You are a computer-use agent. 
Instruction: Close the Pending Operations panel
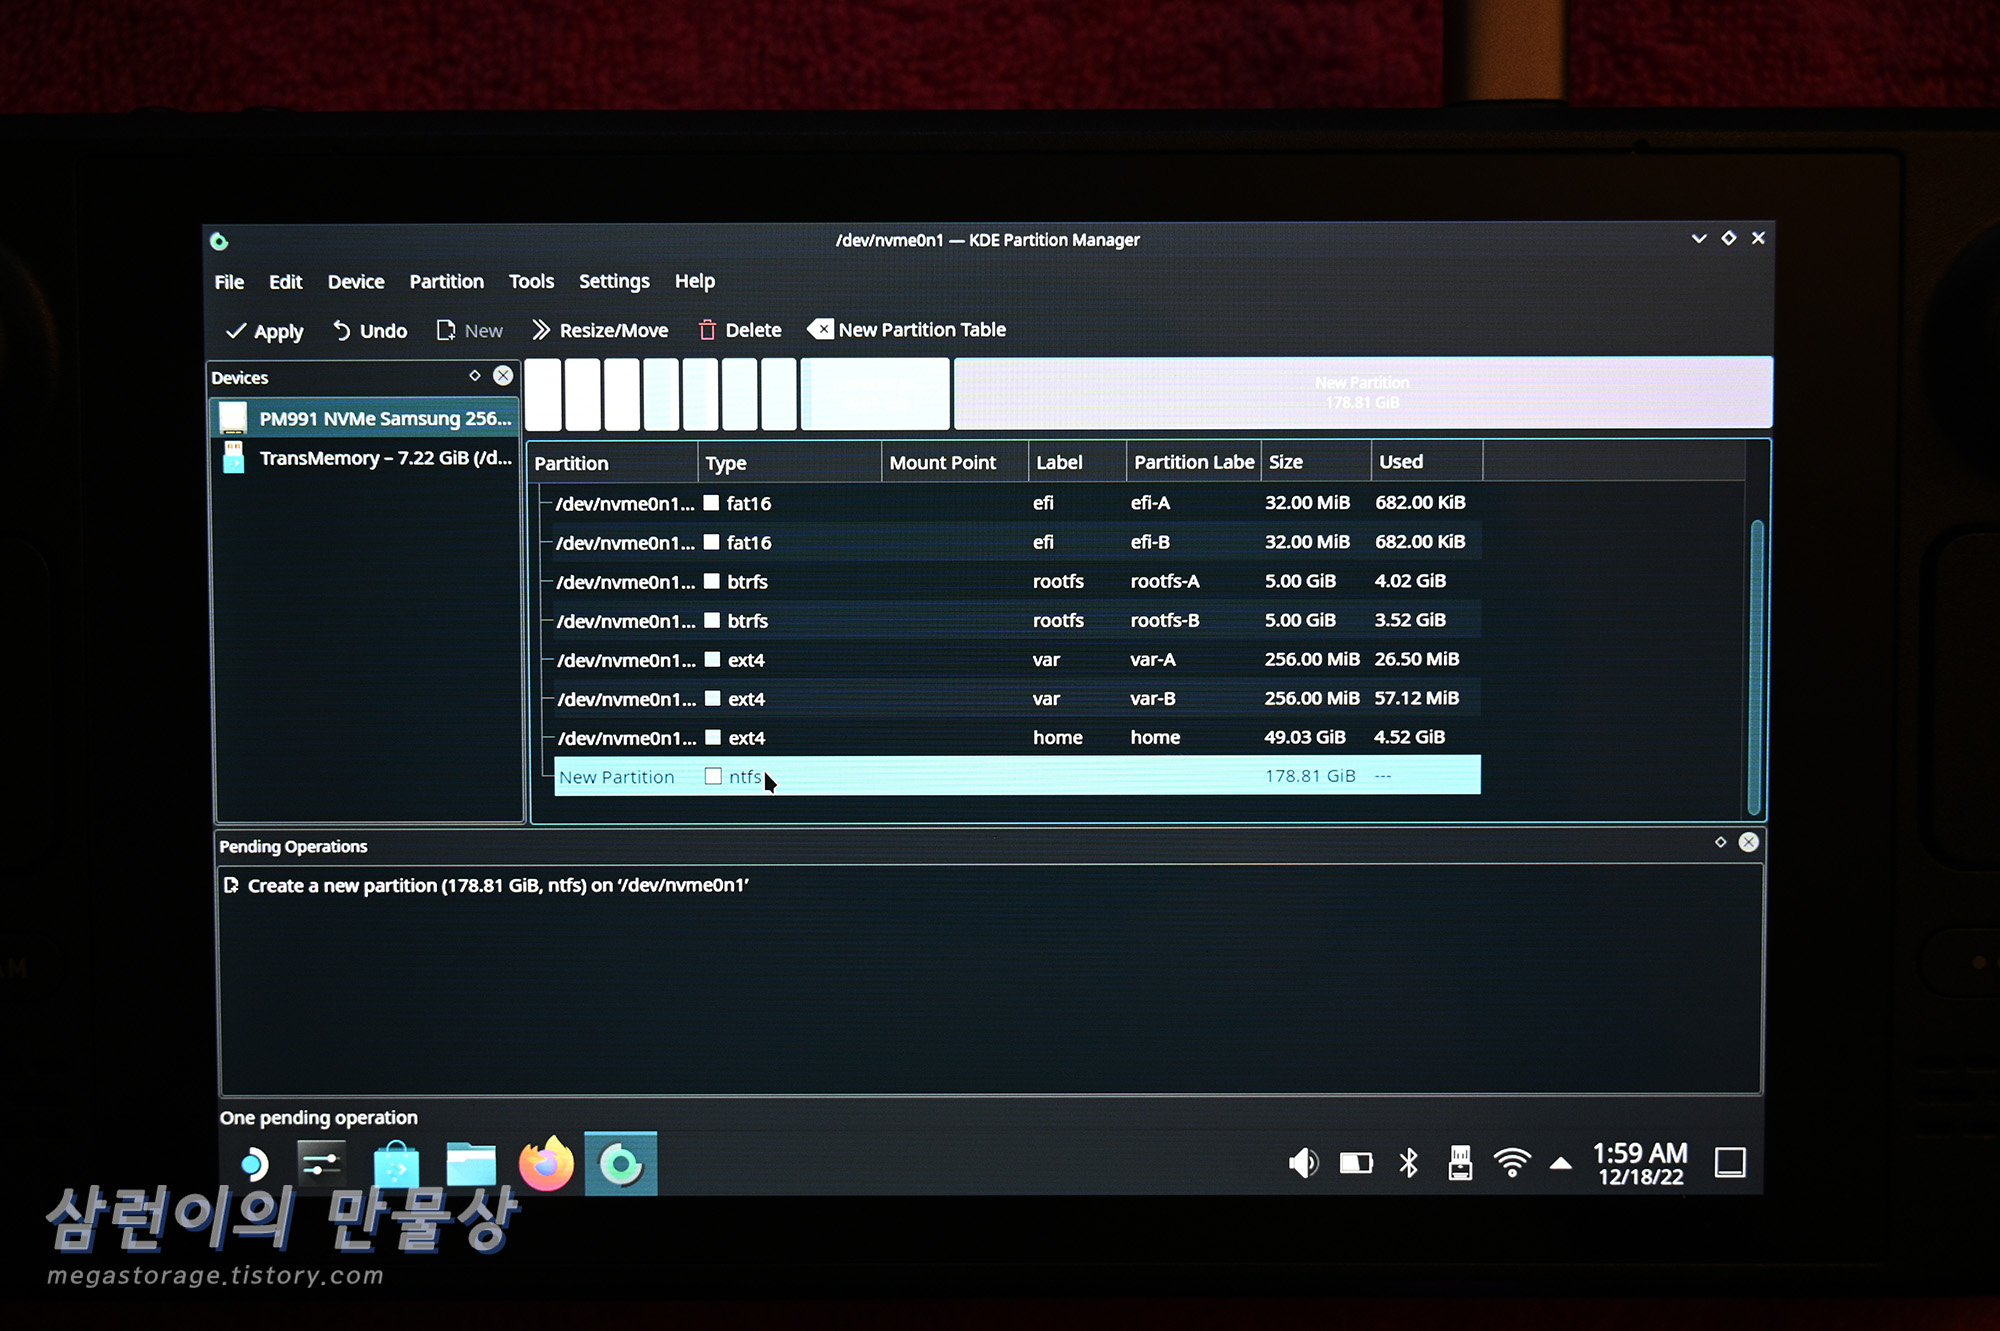pos(1748,842)
